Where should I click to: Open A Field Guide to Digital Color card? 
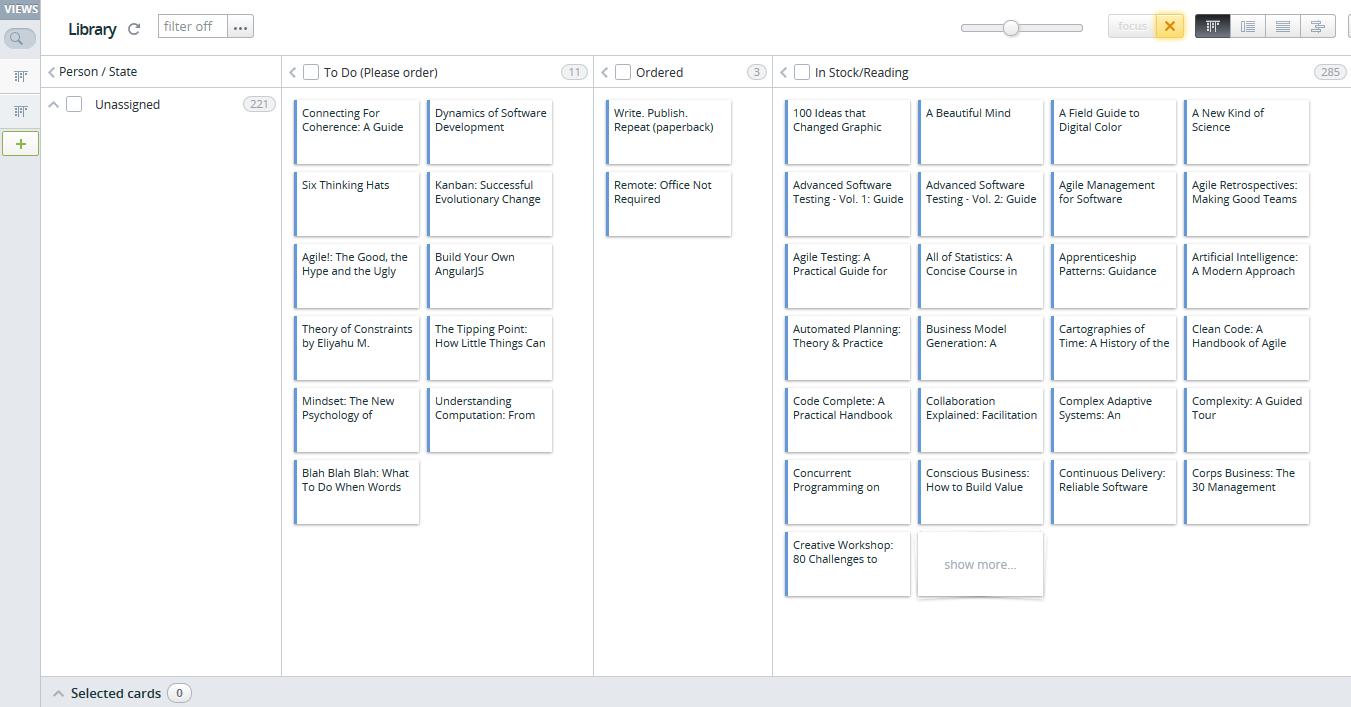[x=1114, y=132]
